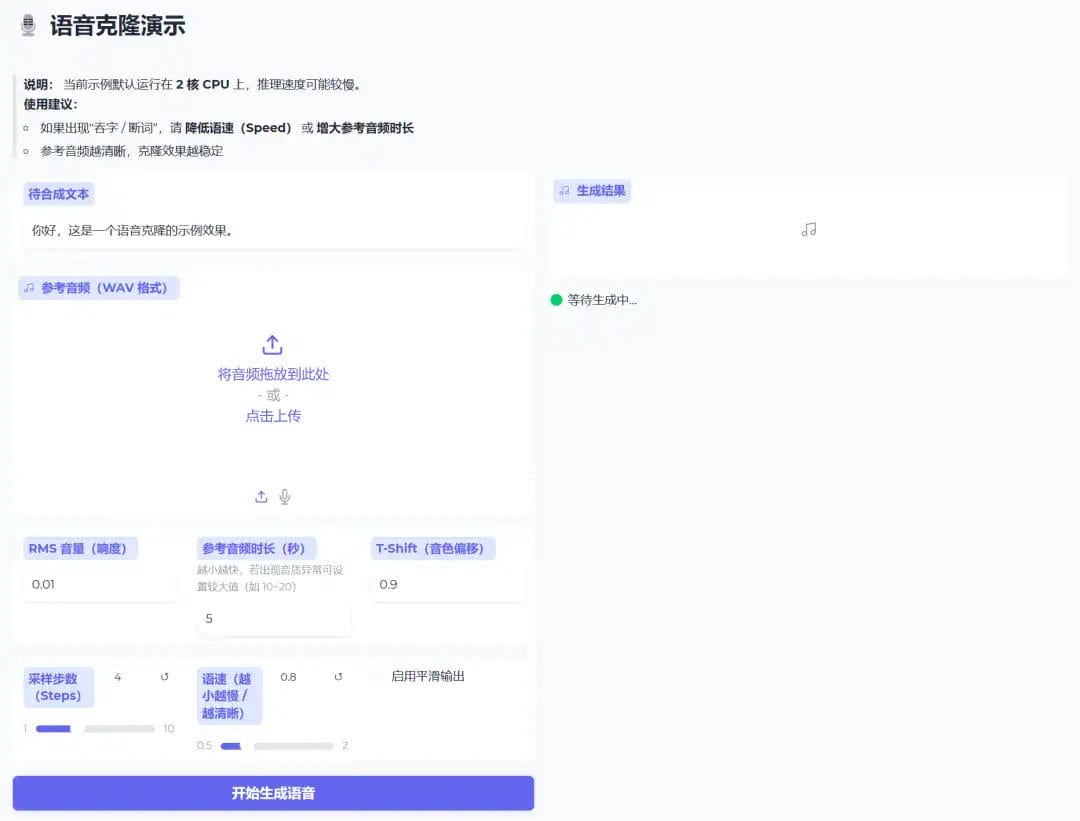Viewport: 1080px width, 821px height.
Task: Select the microphone icon to record reference audio
Action: 285,496
